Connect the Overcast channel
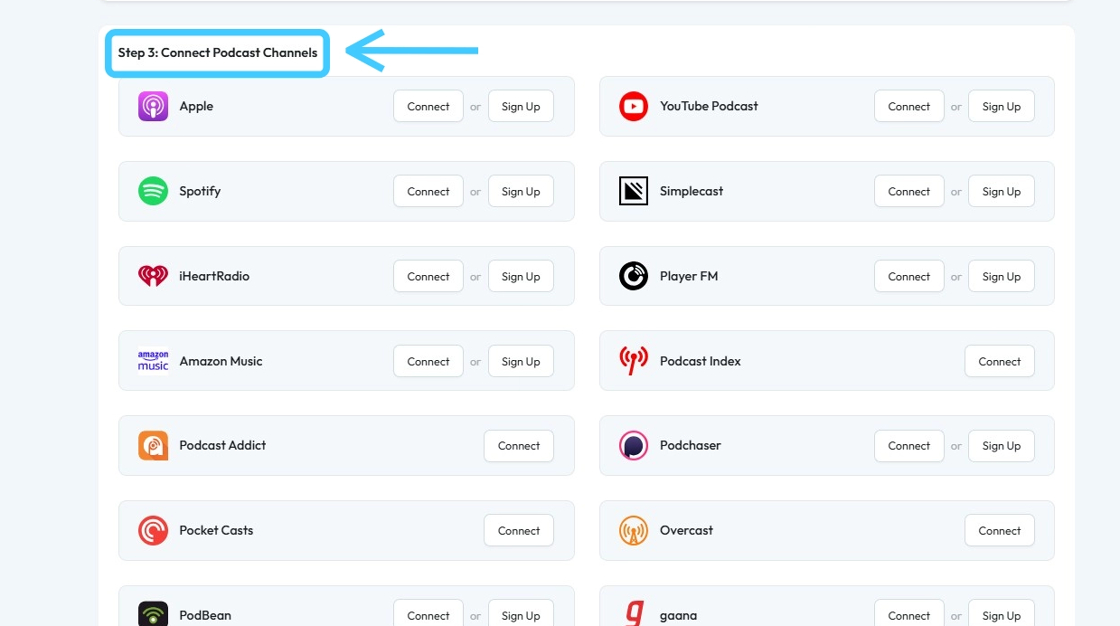1120x626 pixels. (999, 531)
